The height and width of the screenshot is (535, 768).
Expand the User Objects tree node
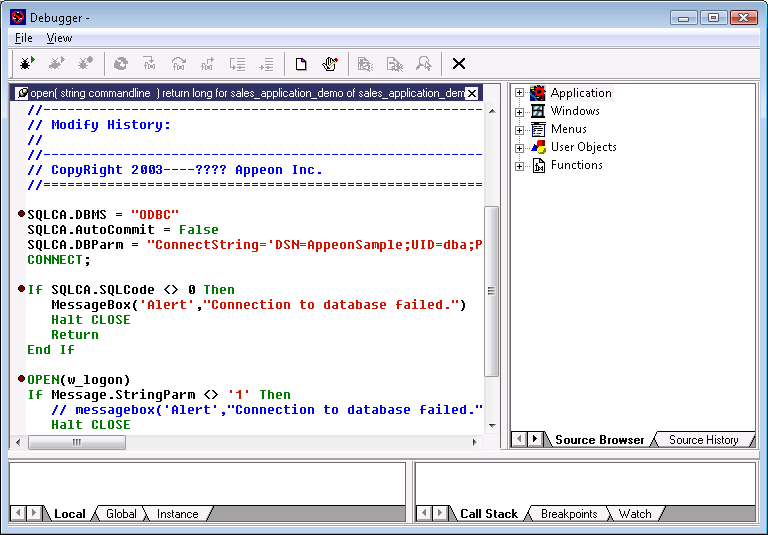click(x=519, y=148)
